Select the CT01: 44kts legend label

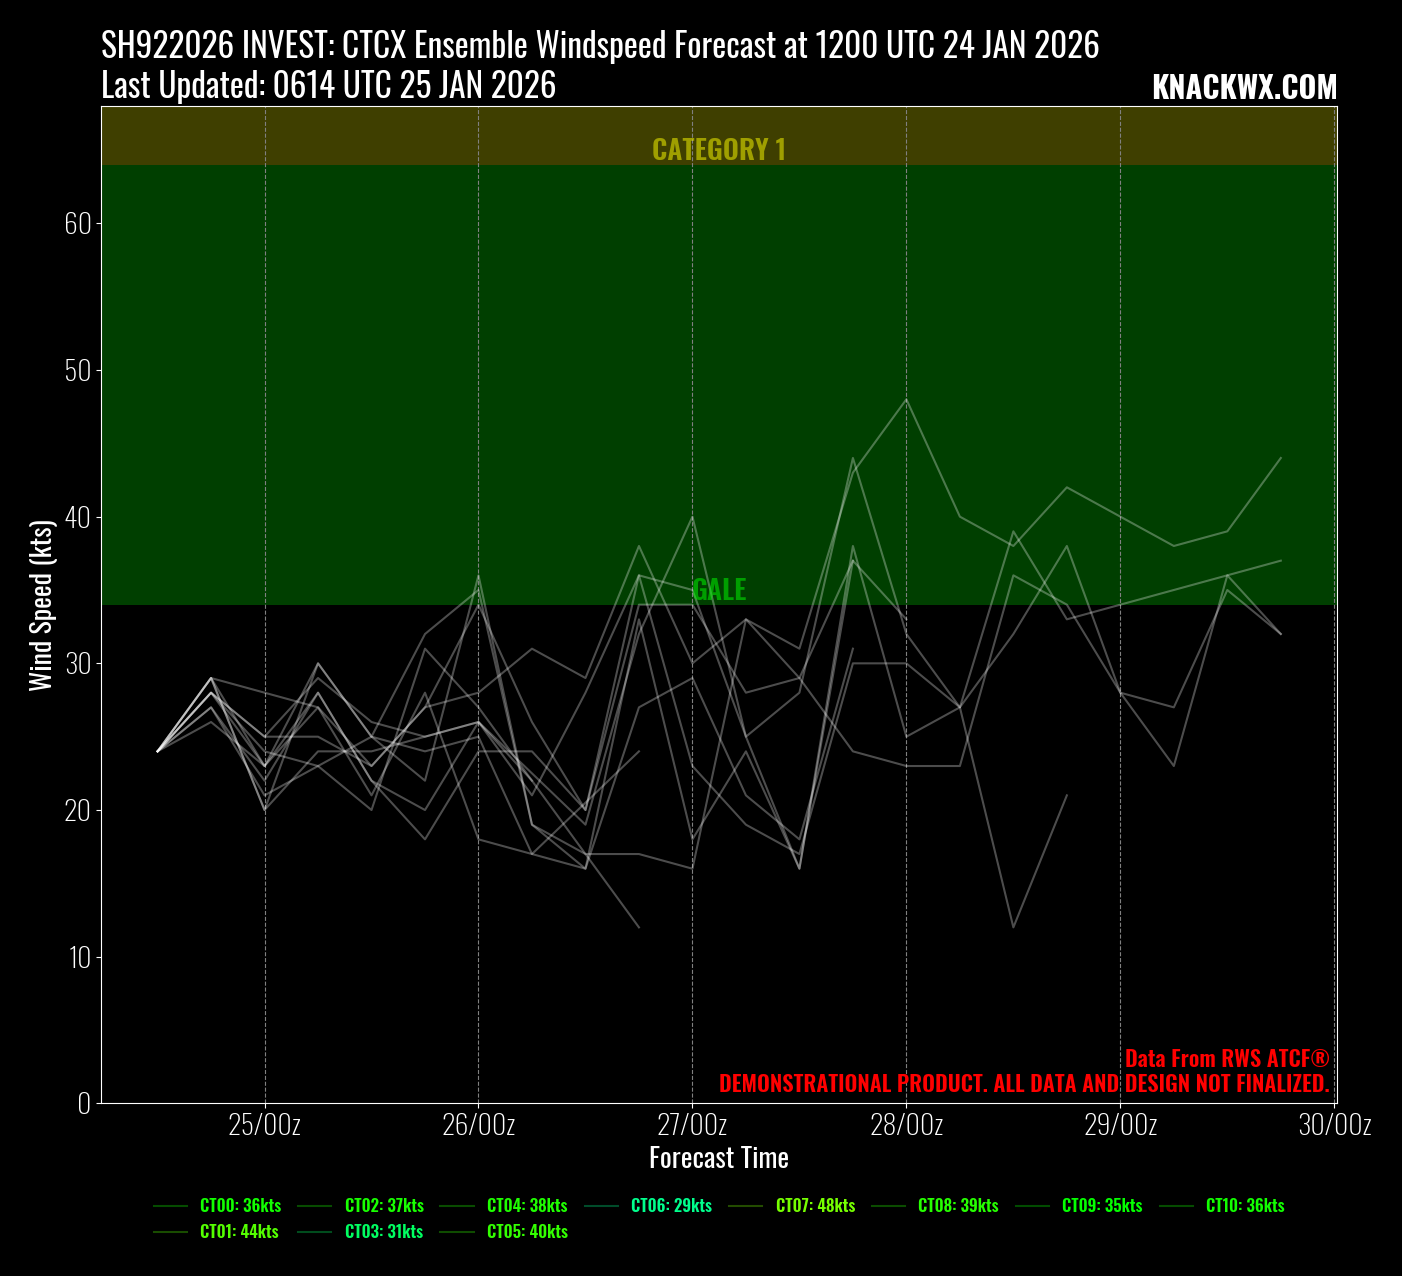[x=239, y=1232]
